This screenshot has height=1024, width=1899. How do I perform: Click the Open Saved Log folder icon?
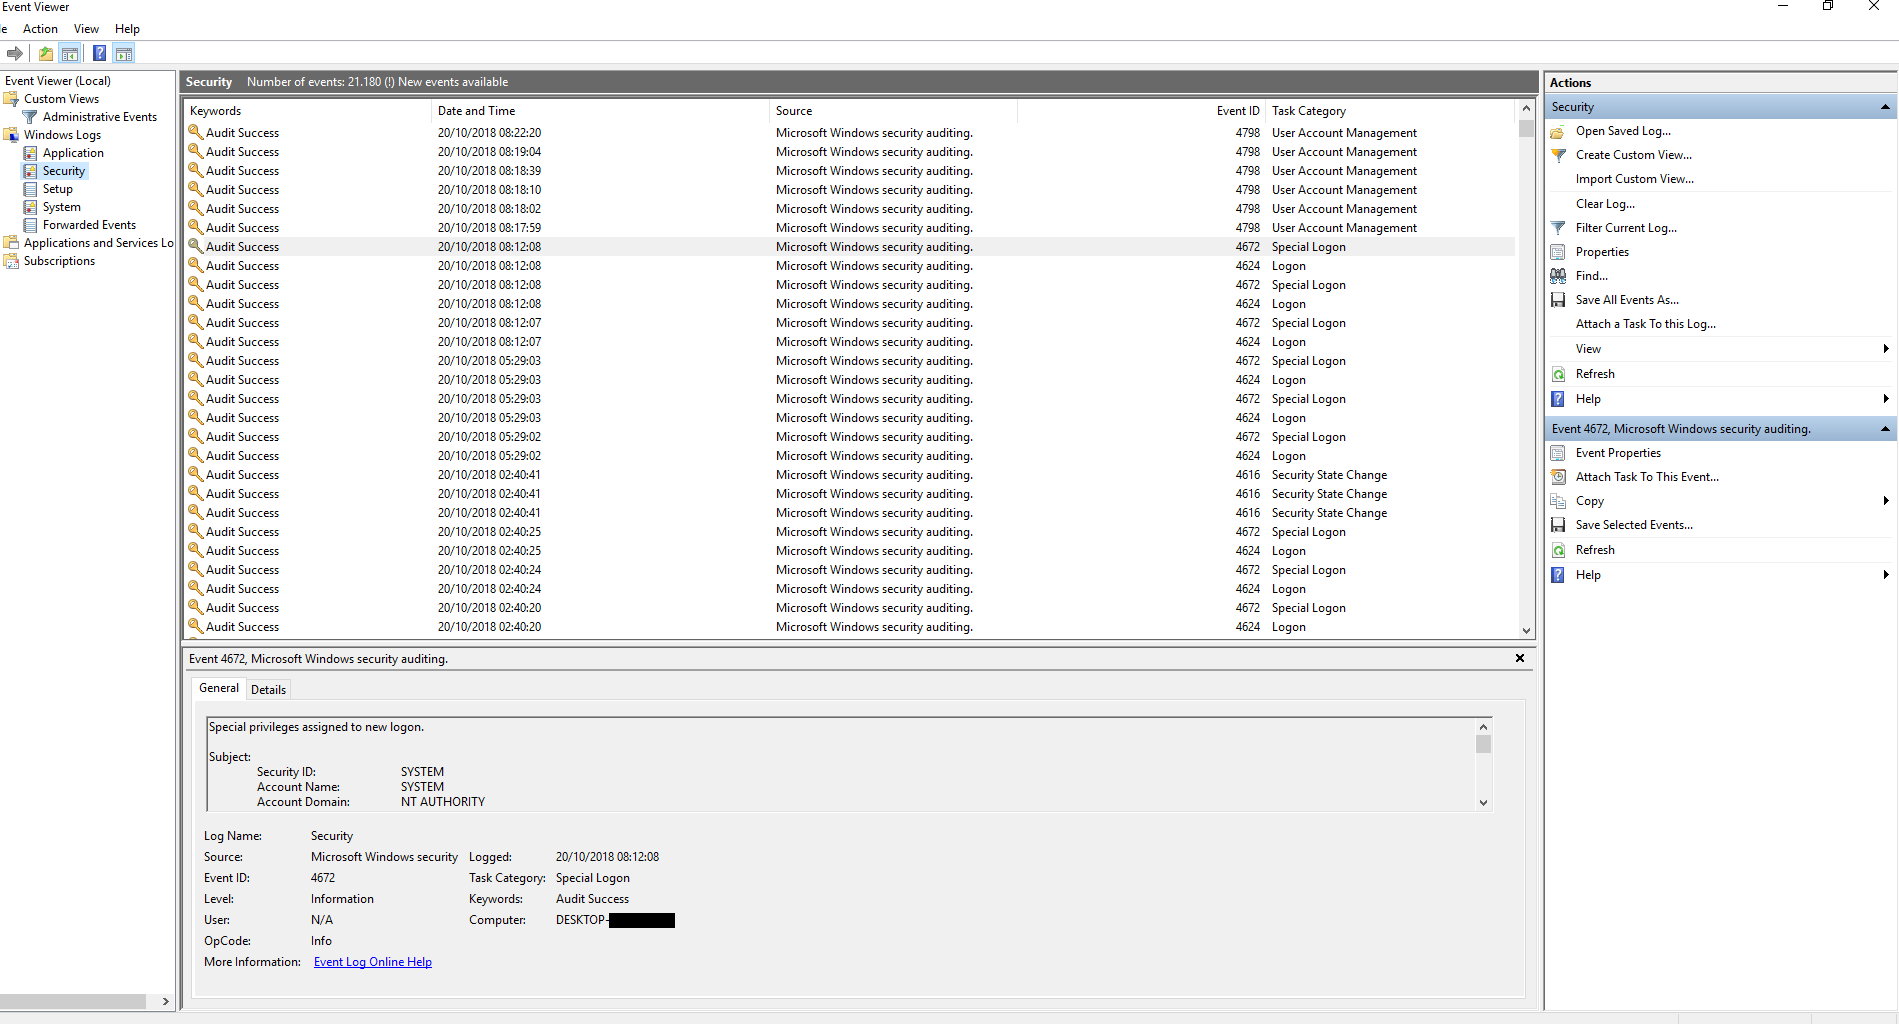click(1558, 132)
